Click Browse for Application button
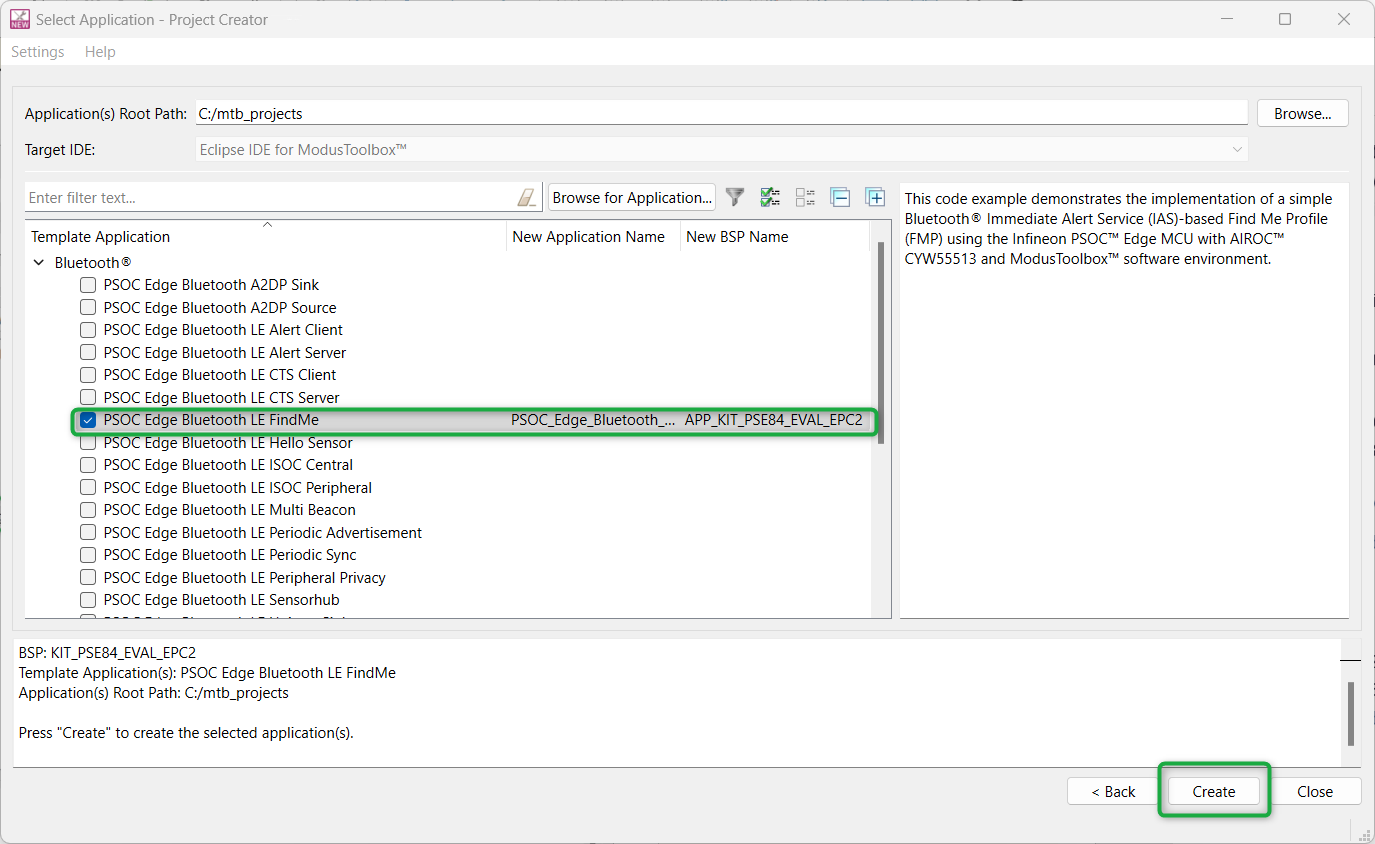The width and height of the screenshot is (1375, 844). [x=632, y=198]
